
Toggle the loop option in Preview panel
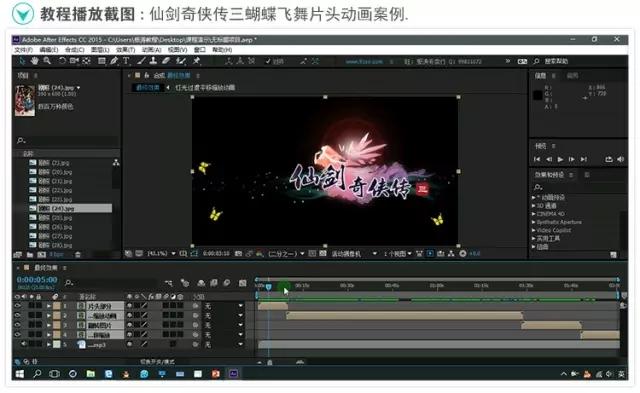[x=609, y=159]
